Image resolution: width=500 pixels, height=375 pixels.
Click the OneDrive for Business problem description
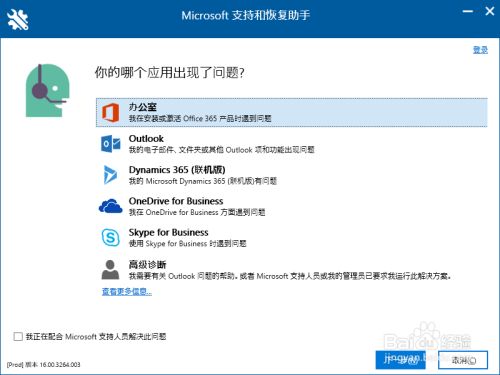point(197,212)
